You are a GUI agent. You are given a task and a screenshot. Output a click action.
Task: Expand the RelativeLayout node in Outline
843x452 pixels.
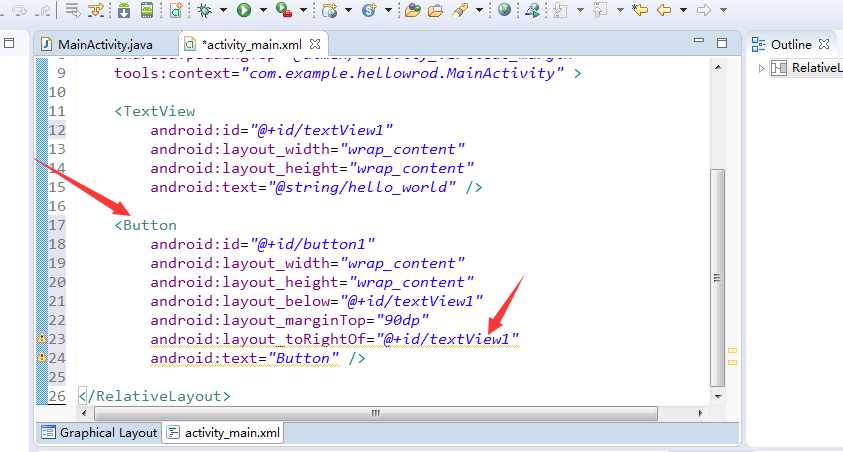[761, 68]
